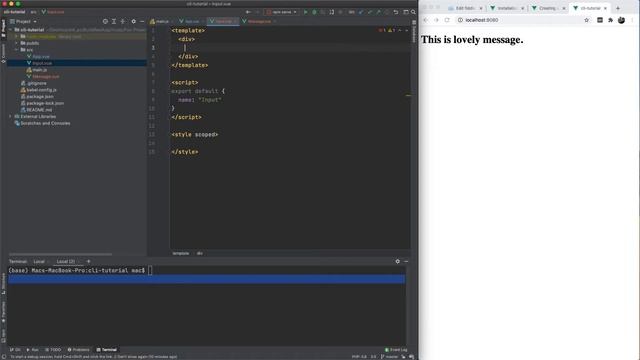Click the IDE layout window icon in toolbar
This screenshot has width=640, height=360.
[406, 12]
